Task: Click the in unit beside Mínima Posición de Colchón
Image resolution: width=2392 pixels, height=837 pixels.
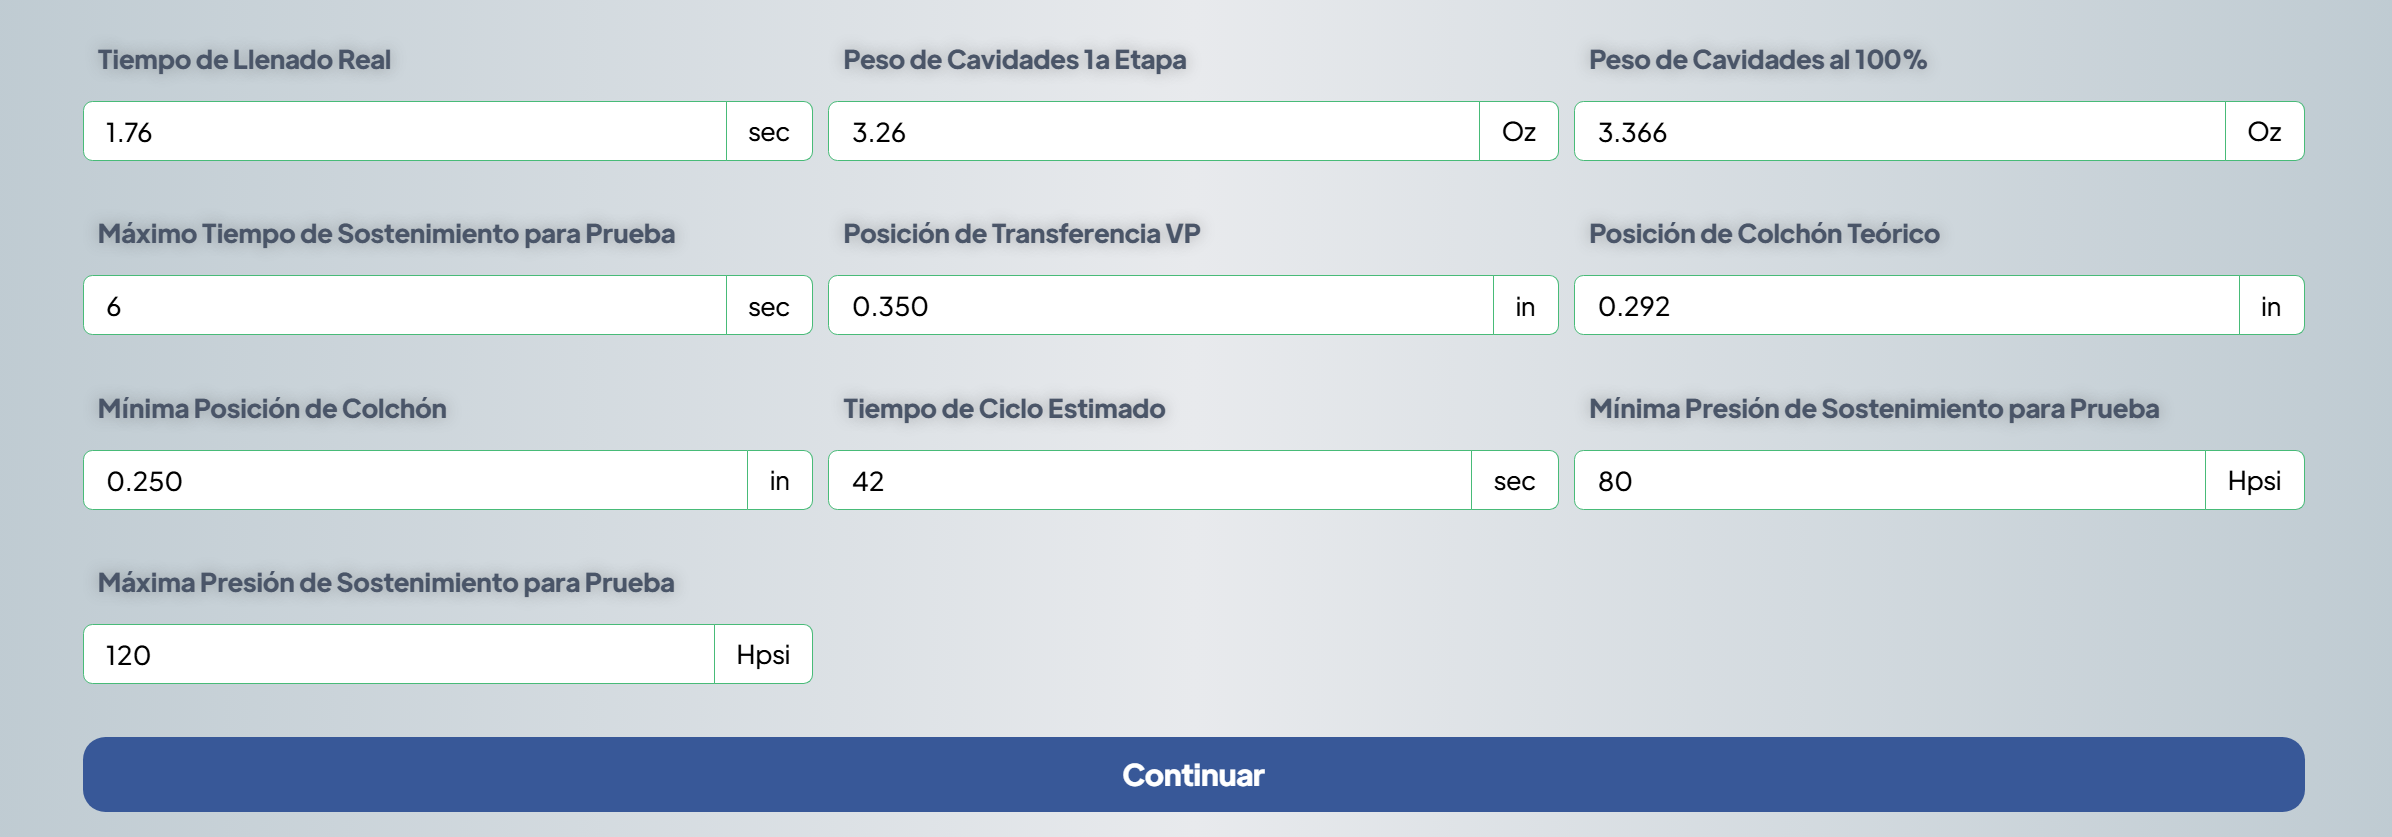Action: pyautogui.click(x=779, y=480)
